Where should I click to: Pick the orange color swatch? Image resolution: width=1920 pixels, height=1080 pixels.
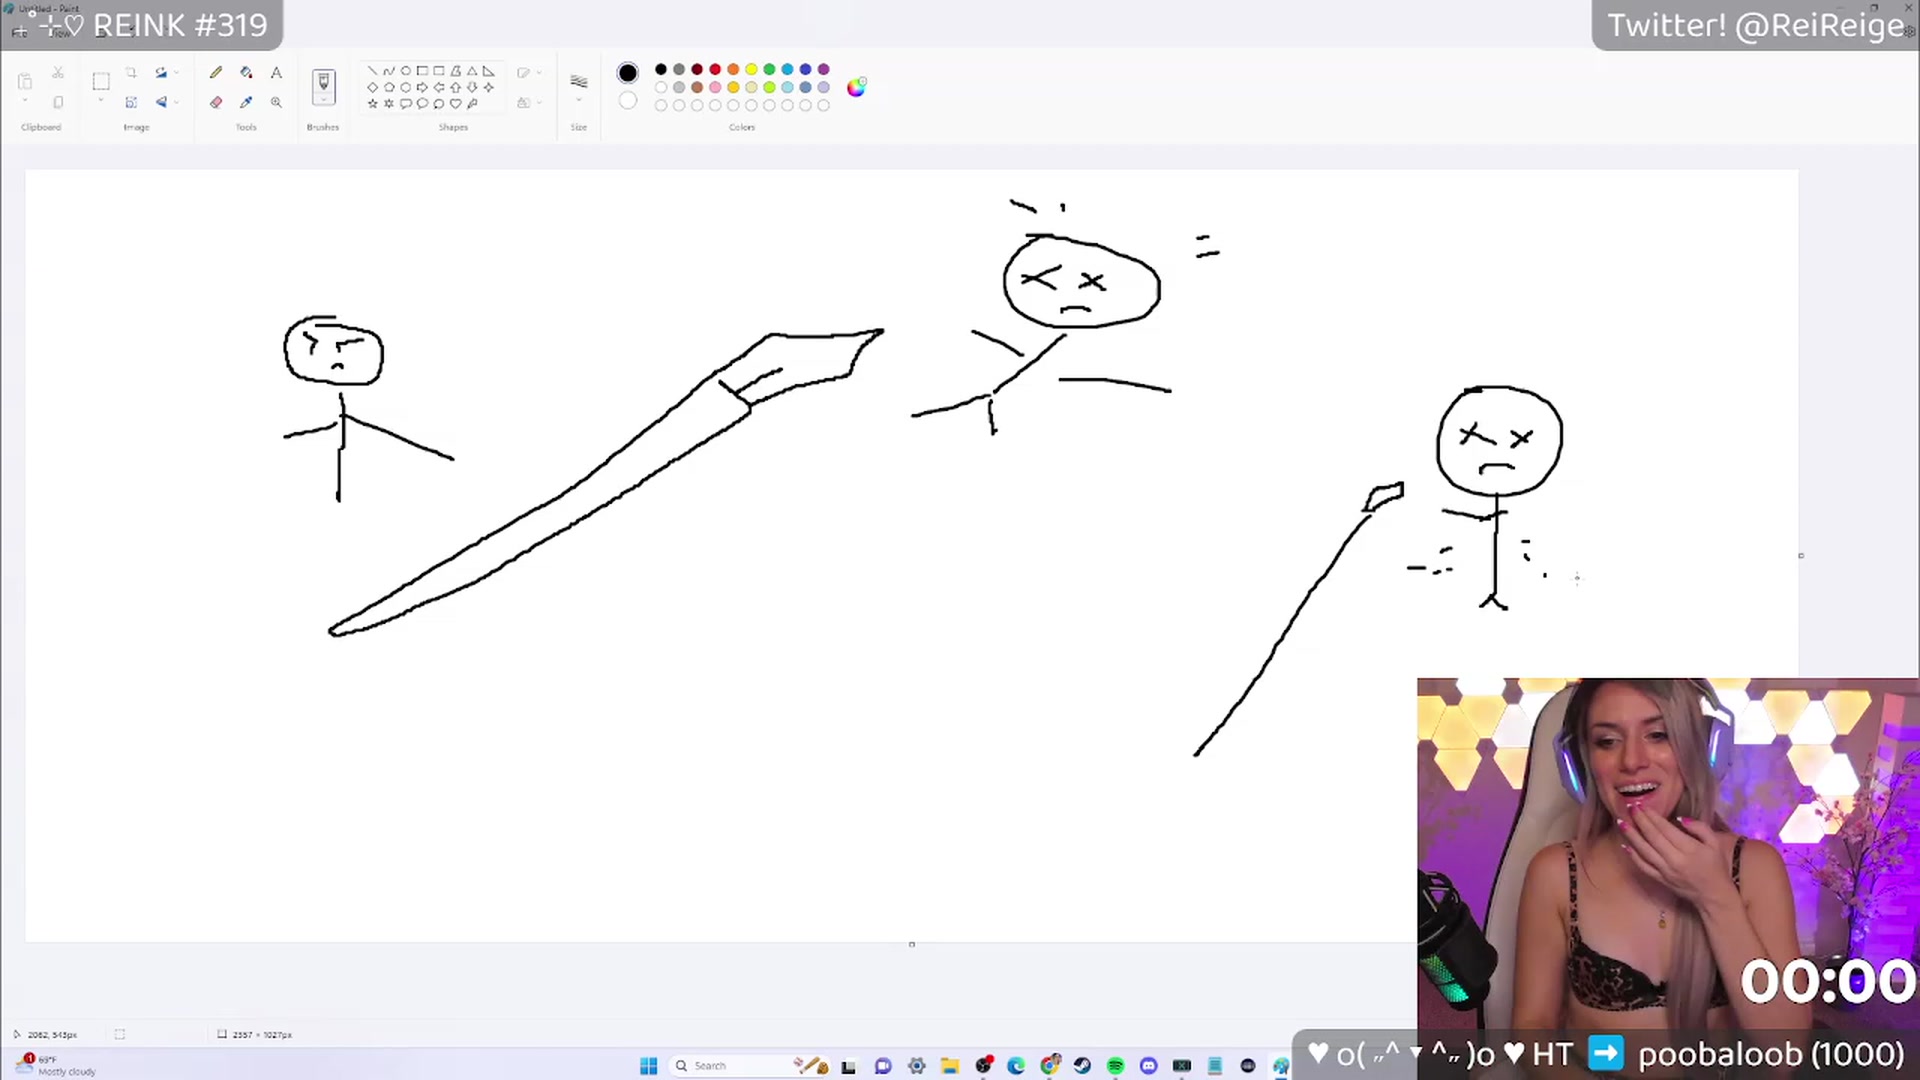[733, 69]
